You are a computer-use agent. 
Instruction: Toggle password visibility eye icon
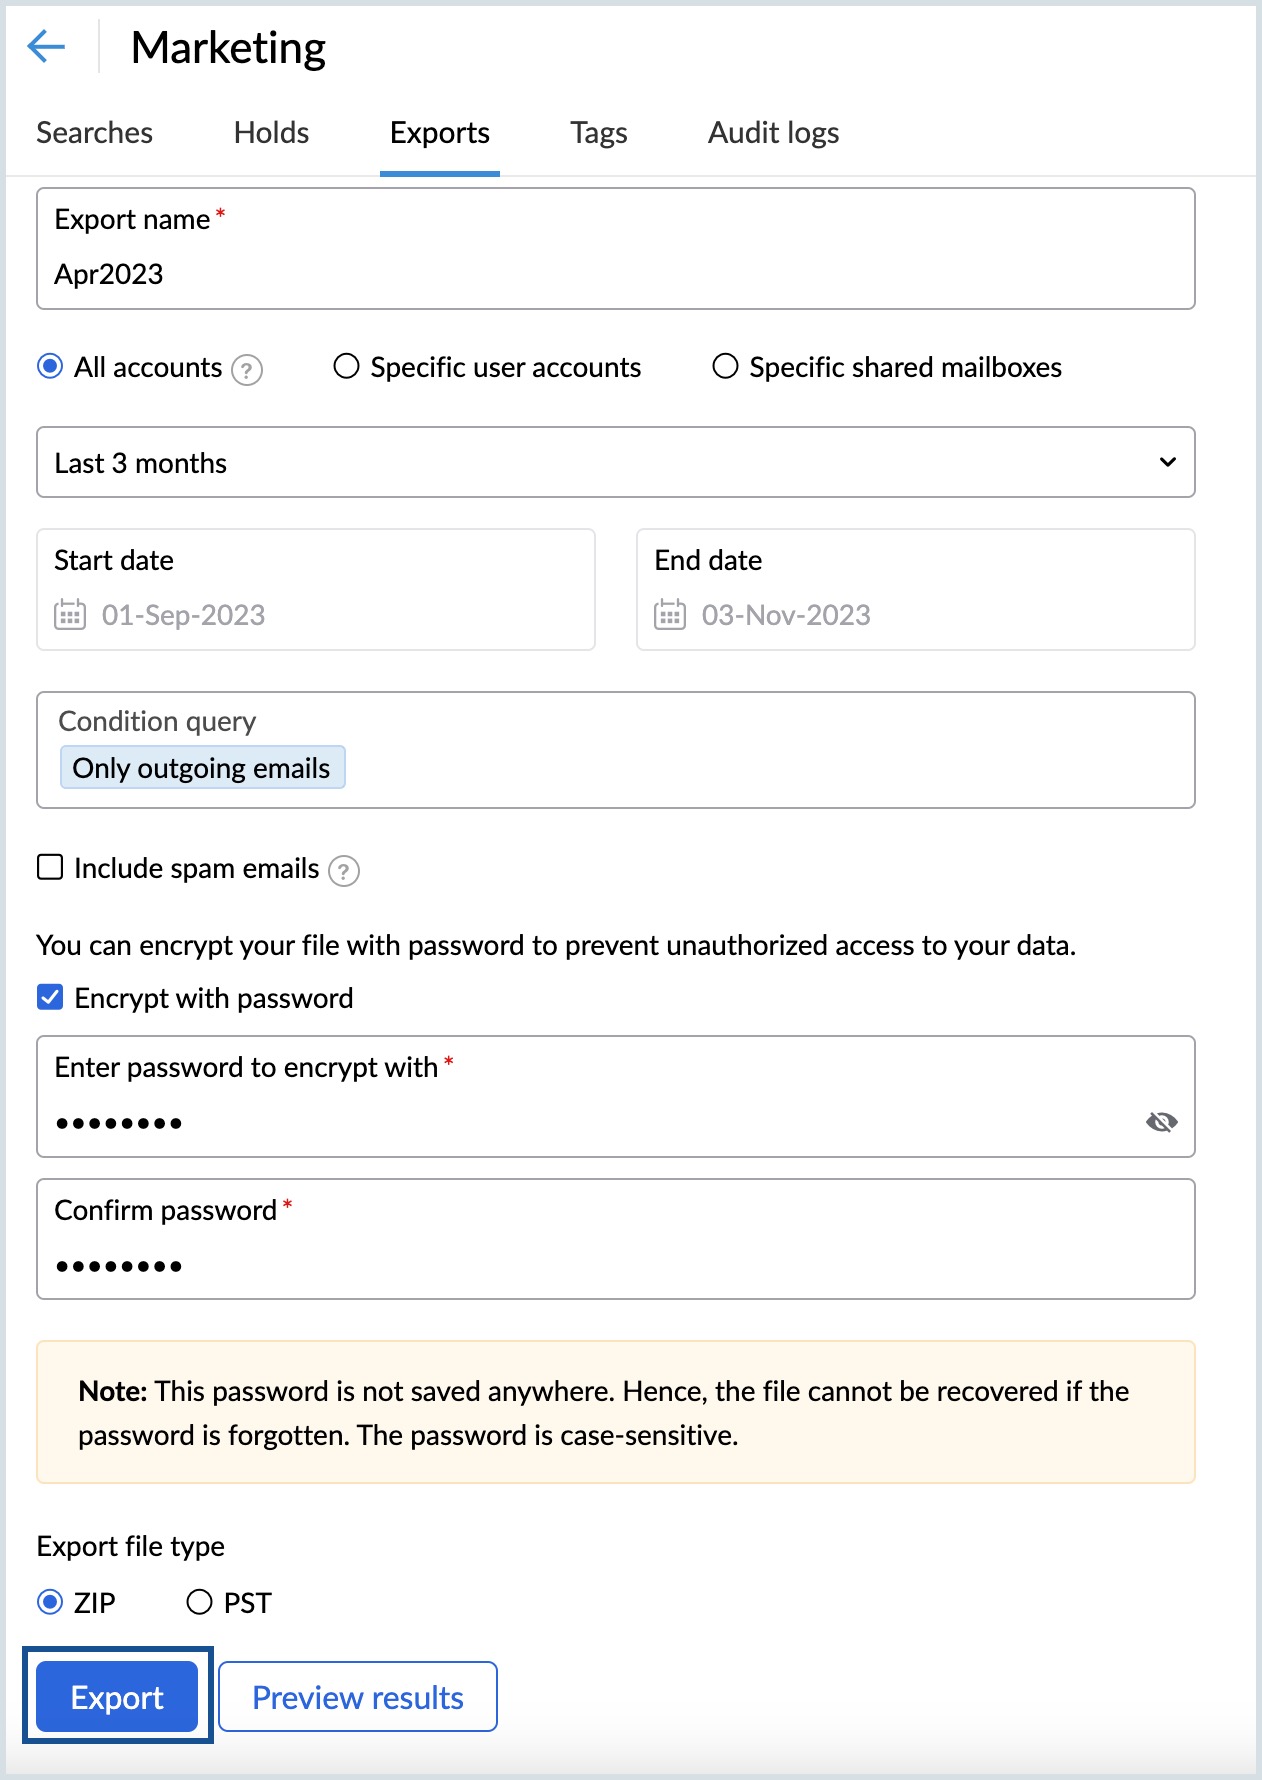1161,1122
